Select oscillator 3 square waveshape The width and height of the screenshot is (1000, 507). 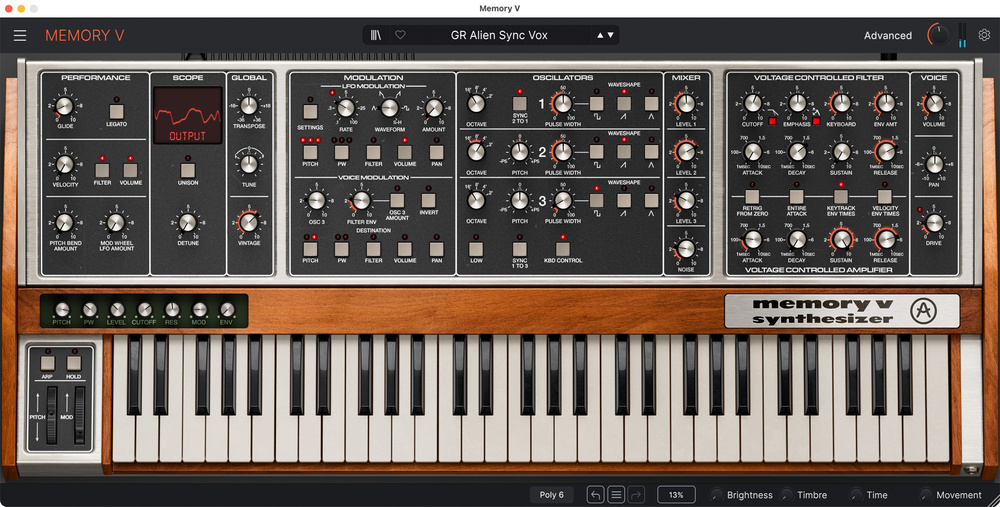(x=596, y=200)
